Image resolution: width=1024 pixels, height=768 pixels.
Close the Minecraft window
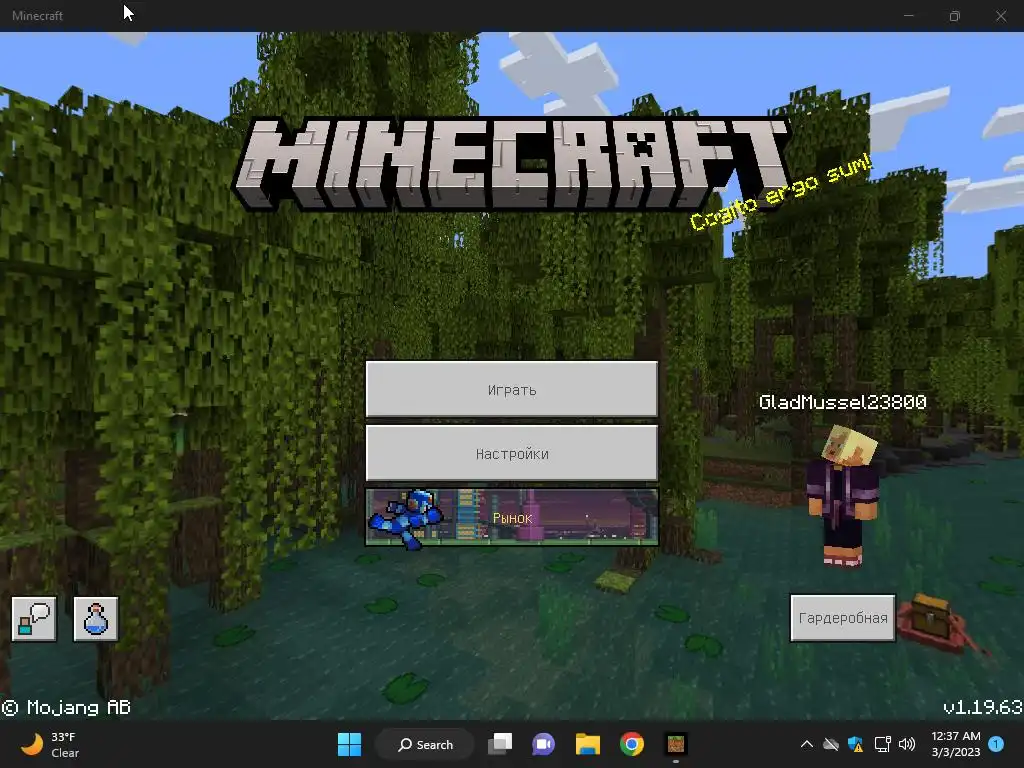(1000, 16)
